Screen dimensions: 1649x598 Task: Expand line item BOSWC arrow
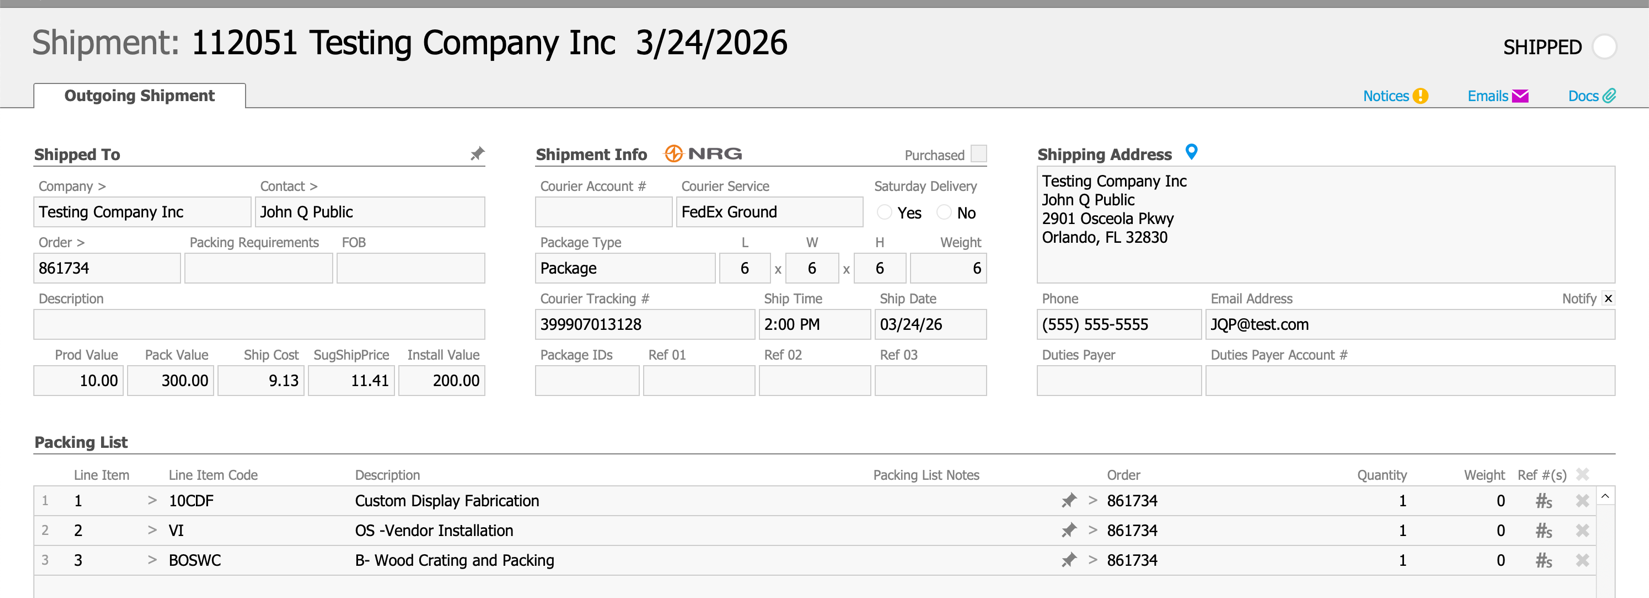[x=152, y=561]
